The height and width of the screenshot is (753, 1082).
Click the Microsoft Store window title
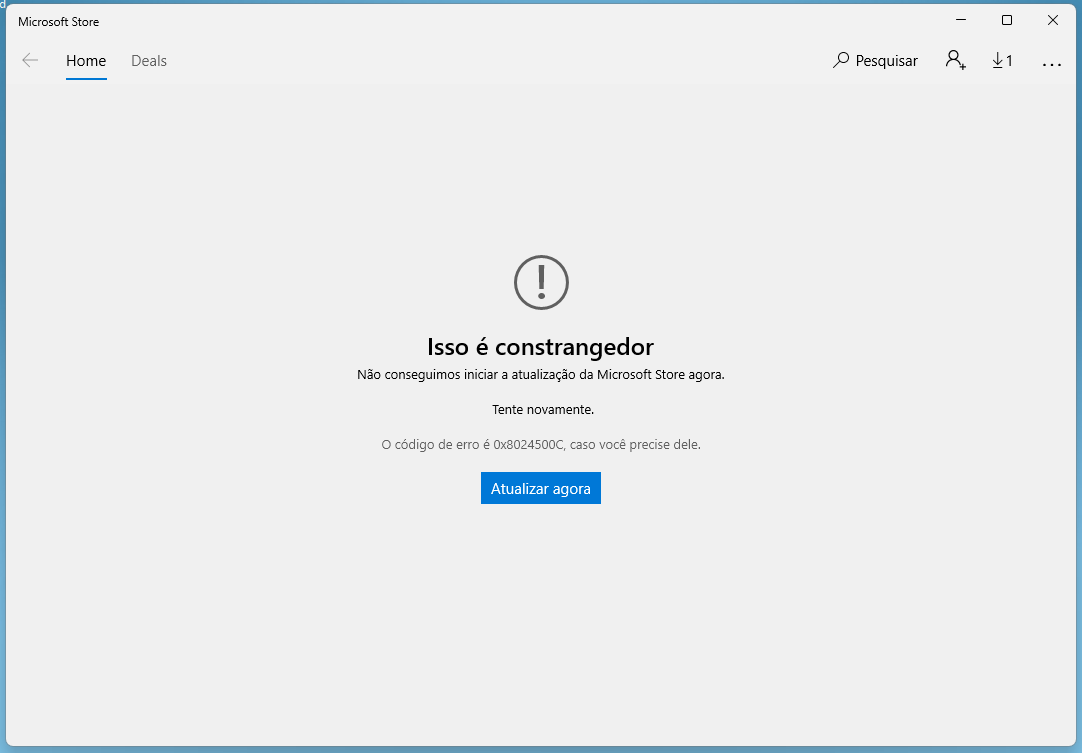(59, 22)
